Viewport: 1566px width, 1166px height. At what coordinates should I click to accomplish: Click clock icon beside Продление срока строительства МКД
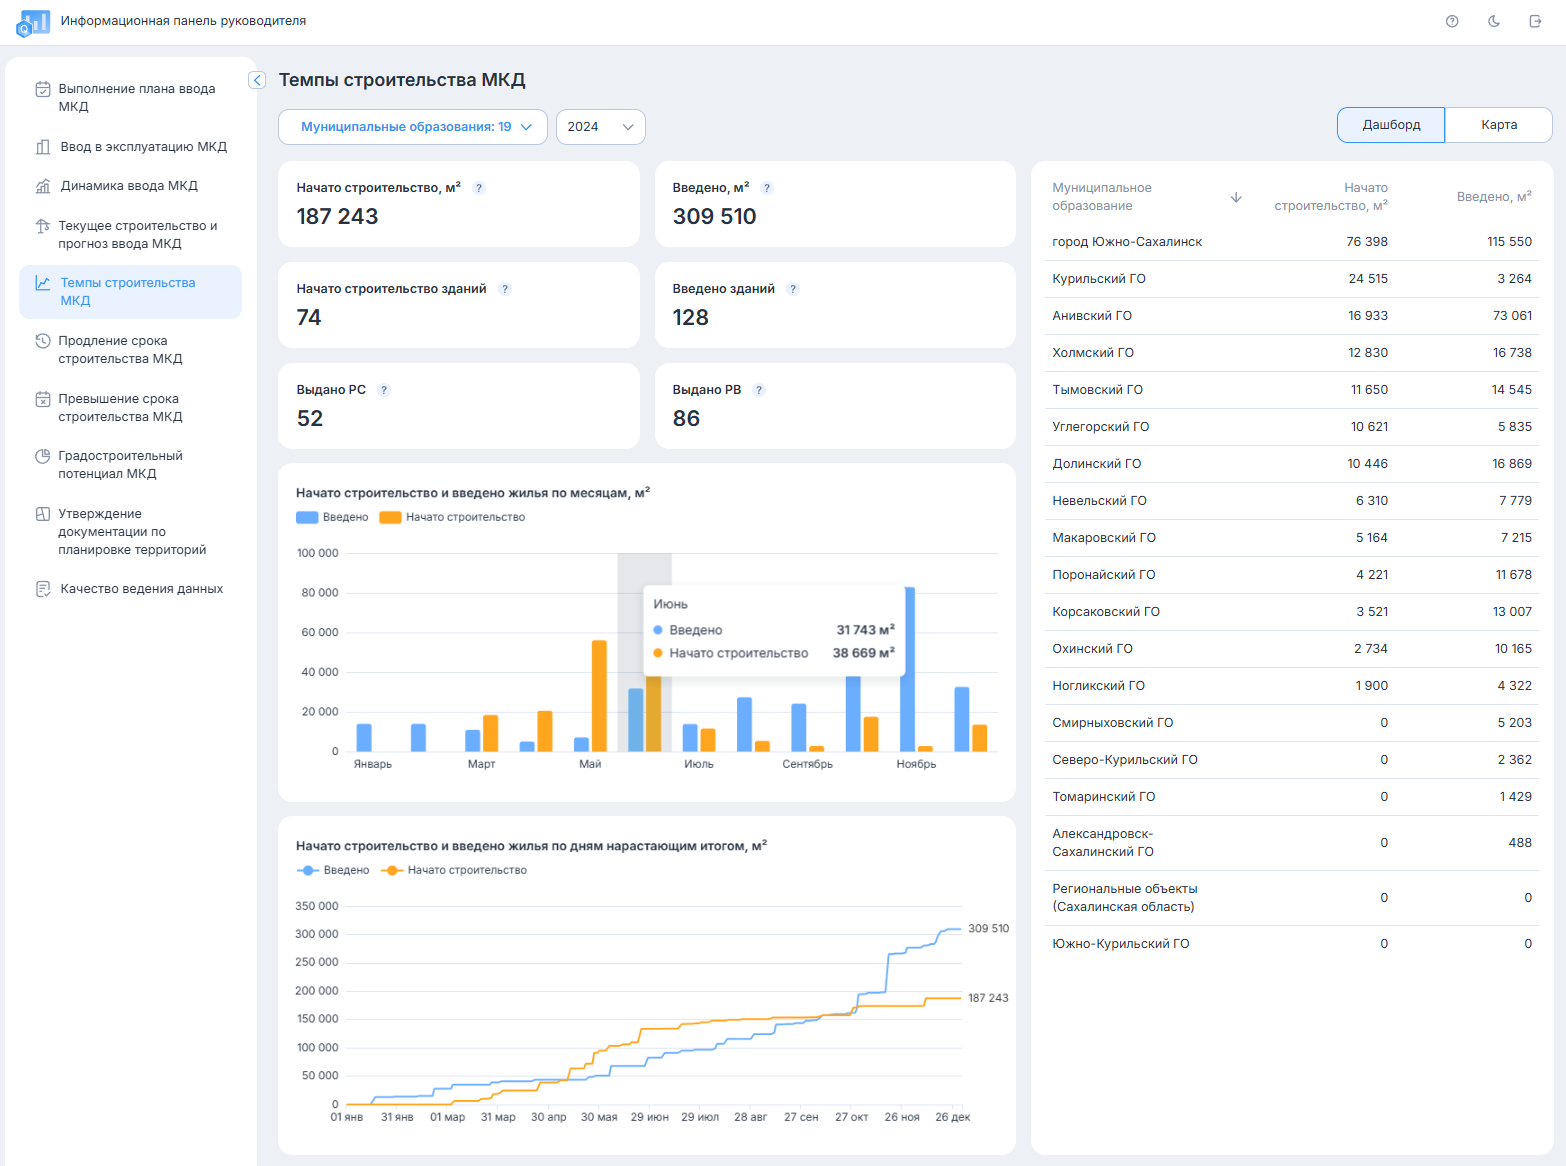(x=43, y=341)
